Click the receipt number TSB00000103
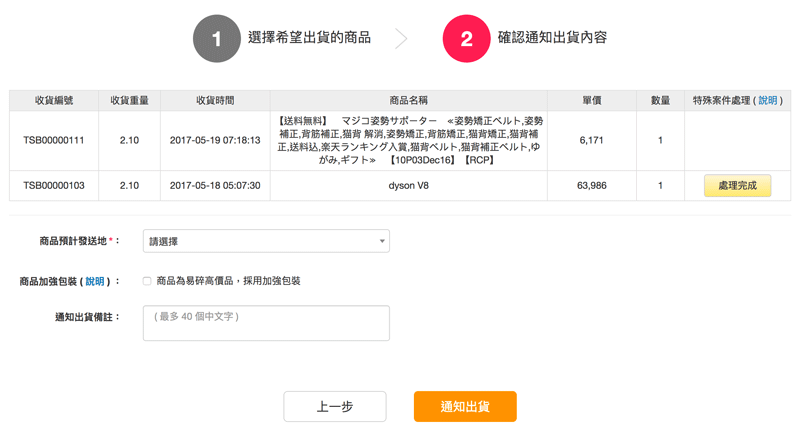Screen dimensions: 800x430 click(x=54, y=186)
